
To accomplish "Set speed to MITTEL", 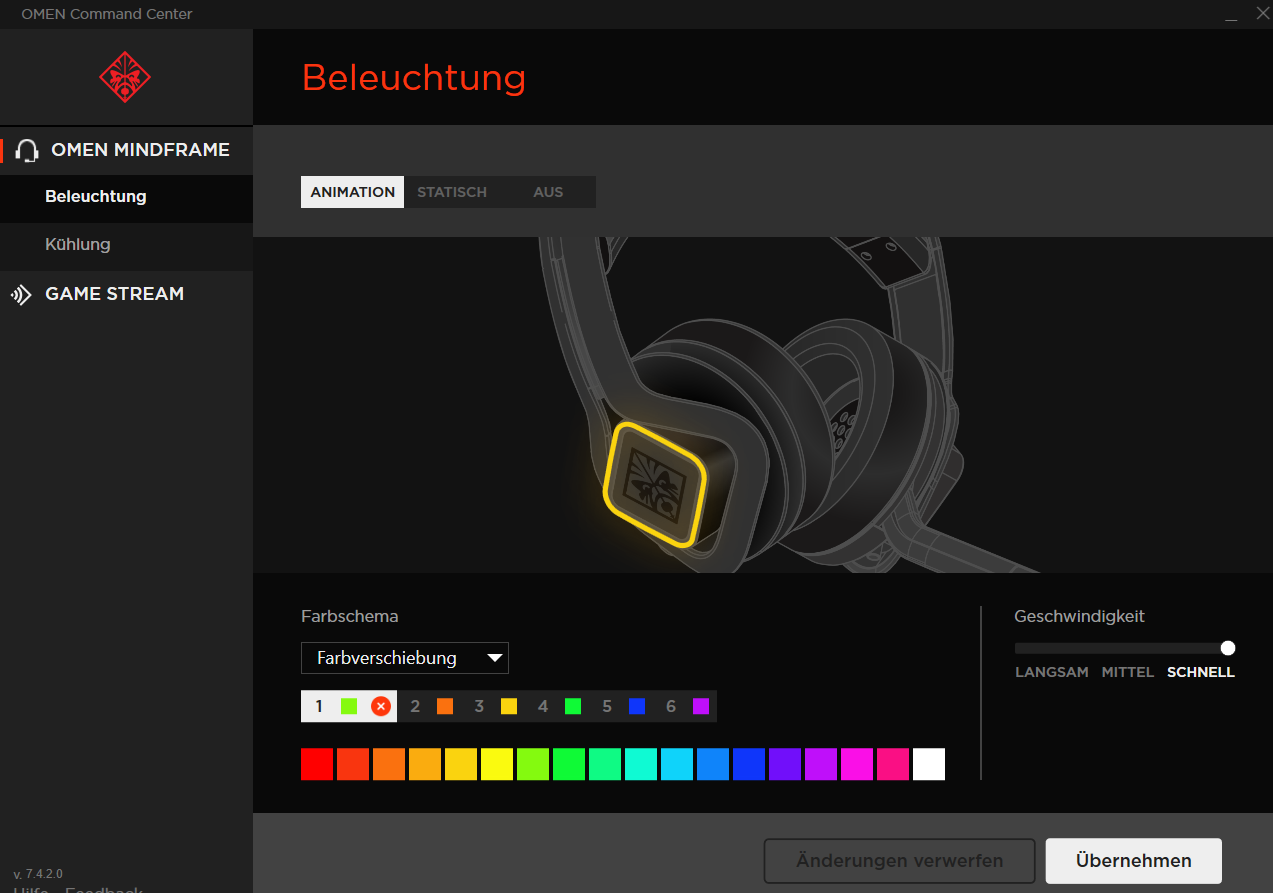I will pos(1128,672).
